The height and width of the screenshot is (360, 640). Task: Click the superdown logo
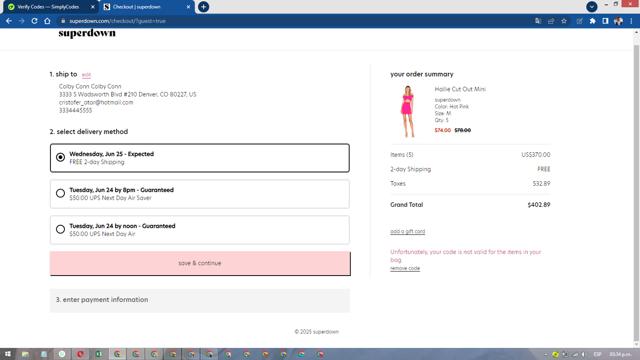click(x=87, y=33)
